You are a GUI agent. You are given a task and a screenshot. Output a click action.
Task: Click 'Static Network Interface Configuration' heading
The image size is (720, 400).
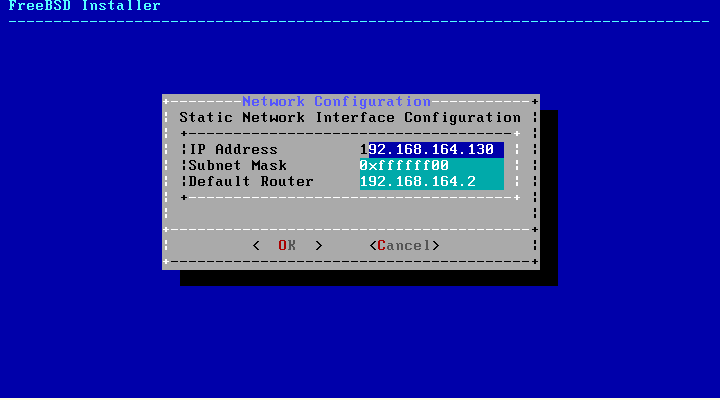coord(350,118)
